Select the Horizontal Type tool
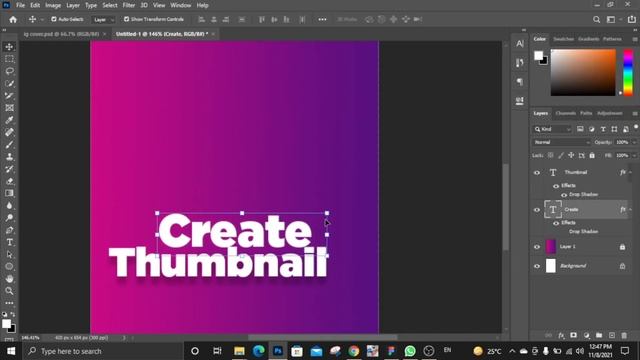The image size is (640, 360). coord(9,242)
